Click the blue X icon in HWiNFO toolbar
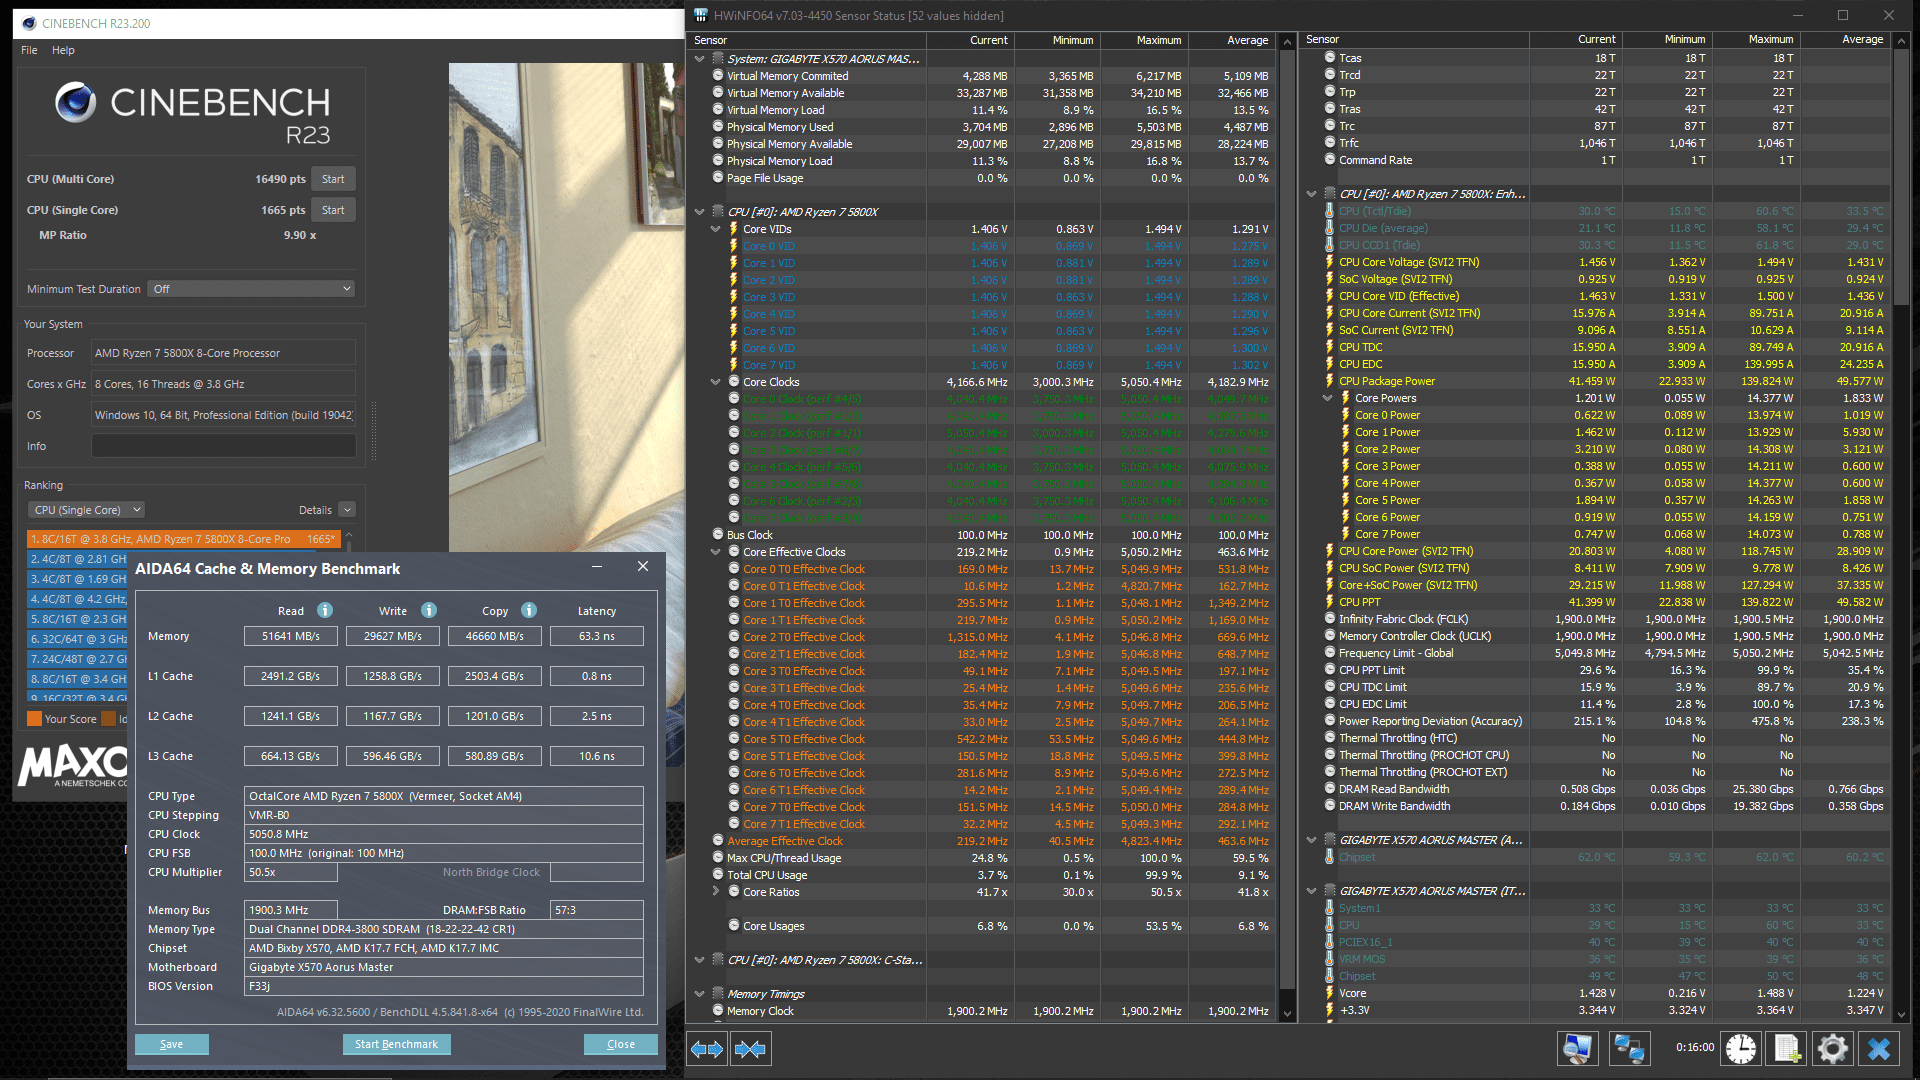Viewport: 1920px width, 1080px height. [x=1879, y=1048]
